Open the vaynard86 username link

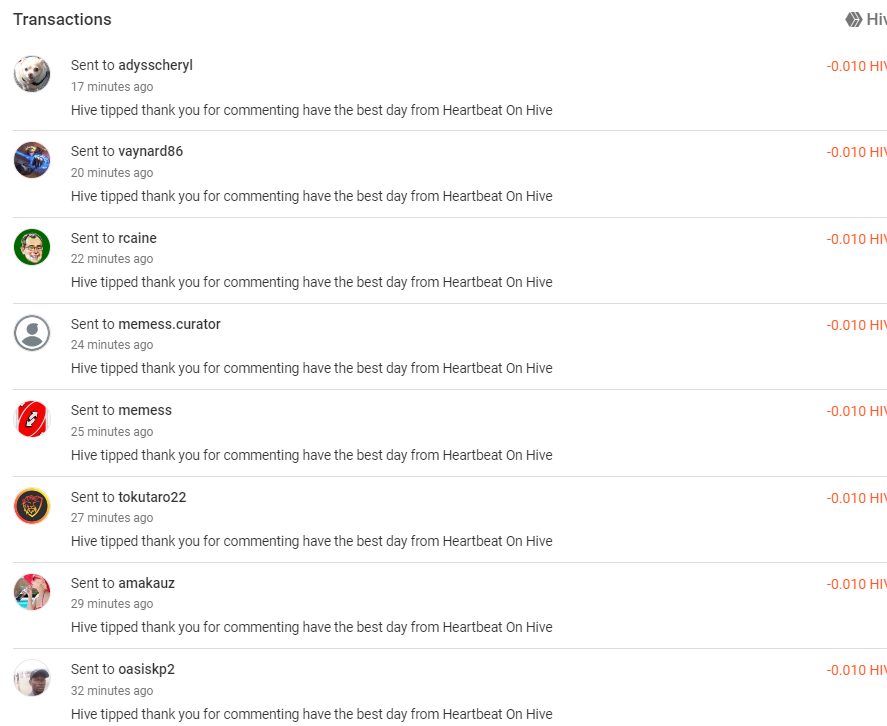150,151
